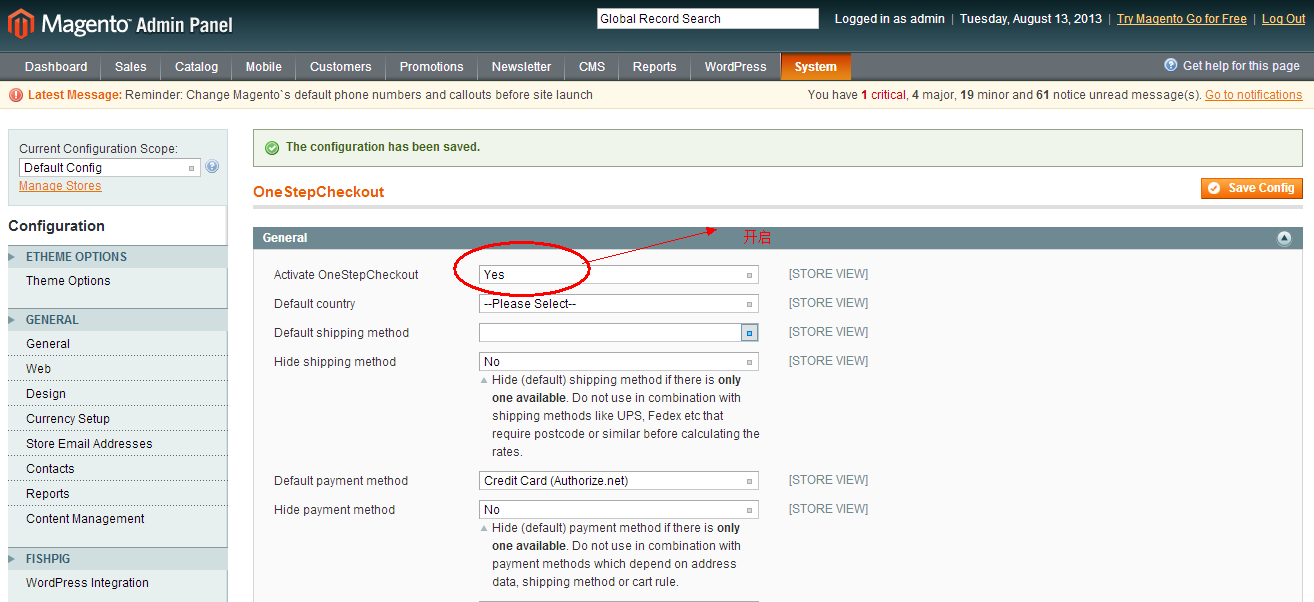The height and width of the screenshot is (602, 1314).
Task: Click the 'Activate OneStepCheckout' label
Action: click(x=346, y=275)
